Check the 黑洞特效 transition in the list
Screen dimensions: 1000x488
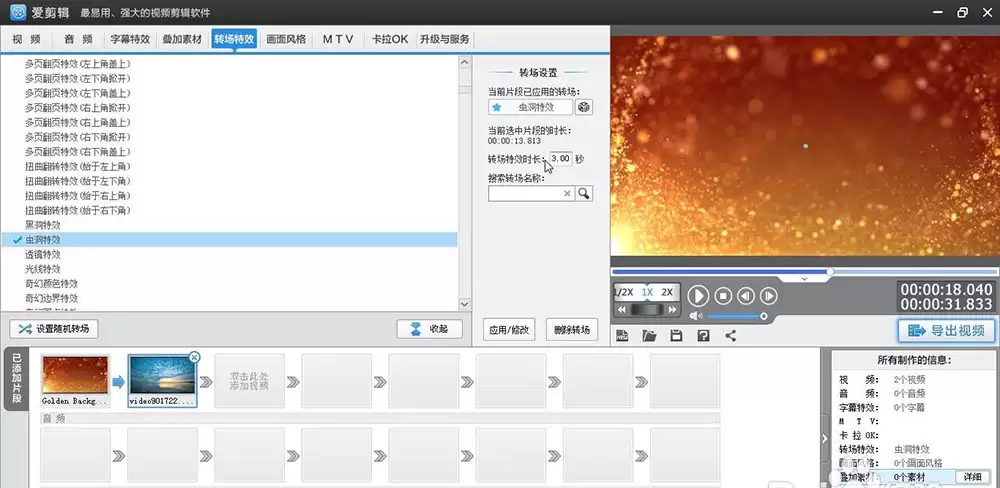tap(43, 225)
